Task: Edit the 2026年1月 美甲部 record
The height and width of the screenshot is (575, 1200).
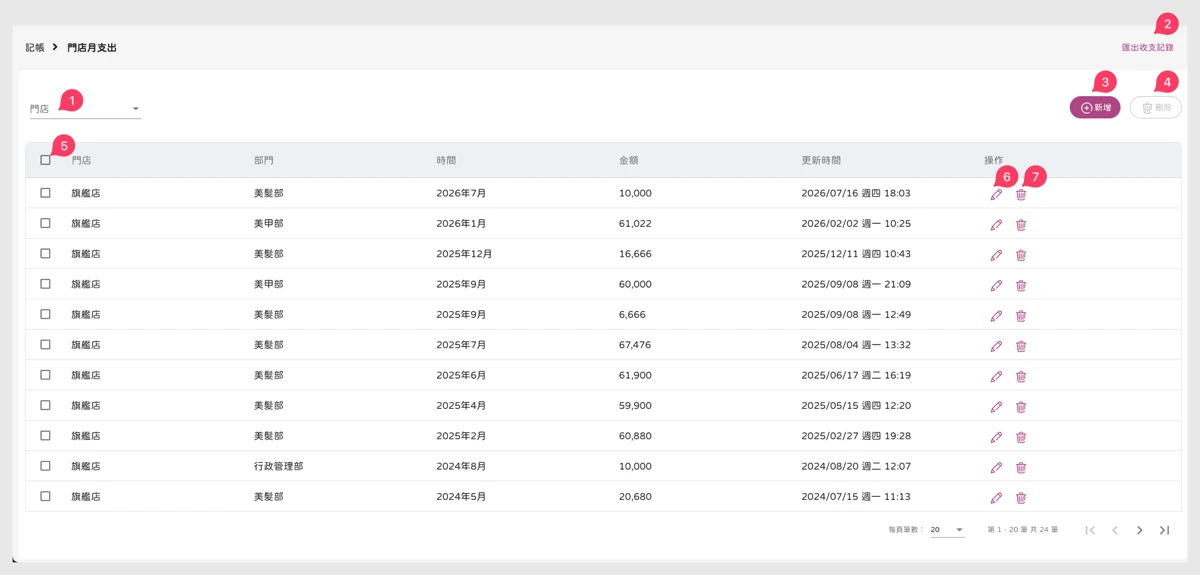Action: [996, 225]
